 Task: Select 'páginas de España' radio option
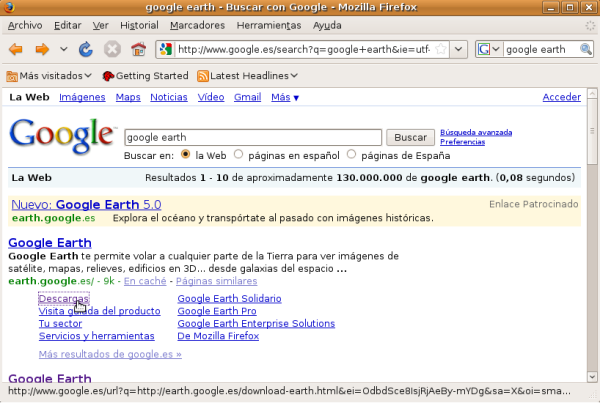point(351,155)
